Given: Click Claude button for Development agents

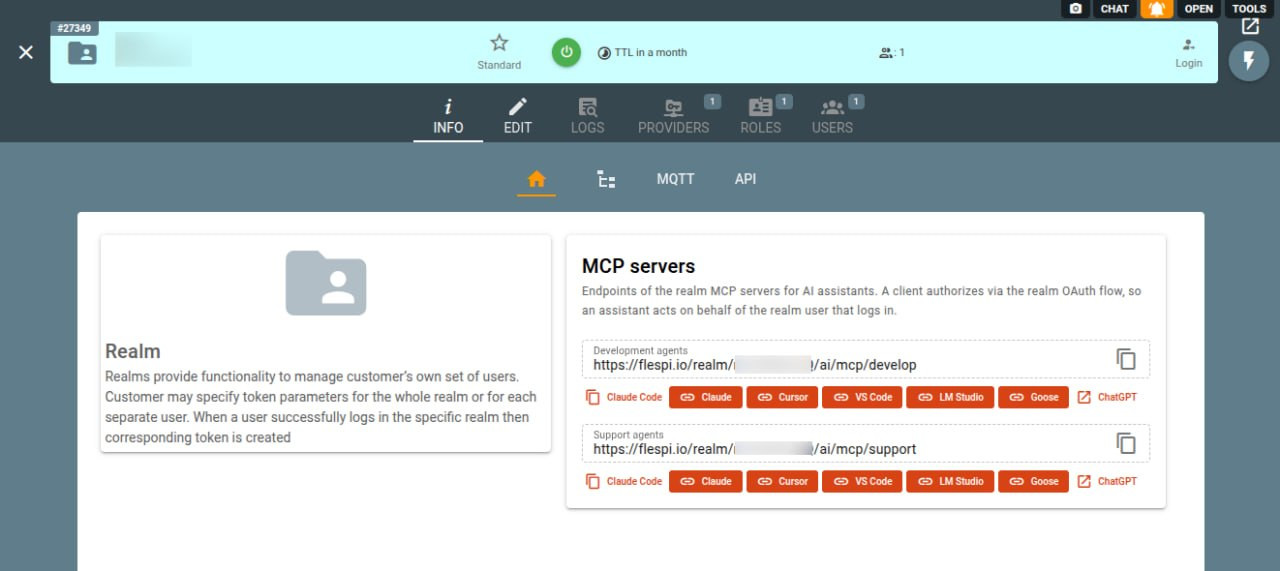Looking at the screenshot, I should (x=706, y=397).
